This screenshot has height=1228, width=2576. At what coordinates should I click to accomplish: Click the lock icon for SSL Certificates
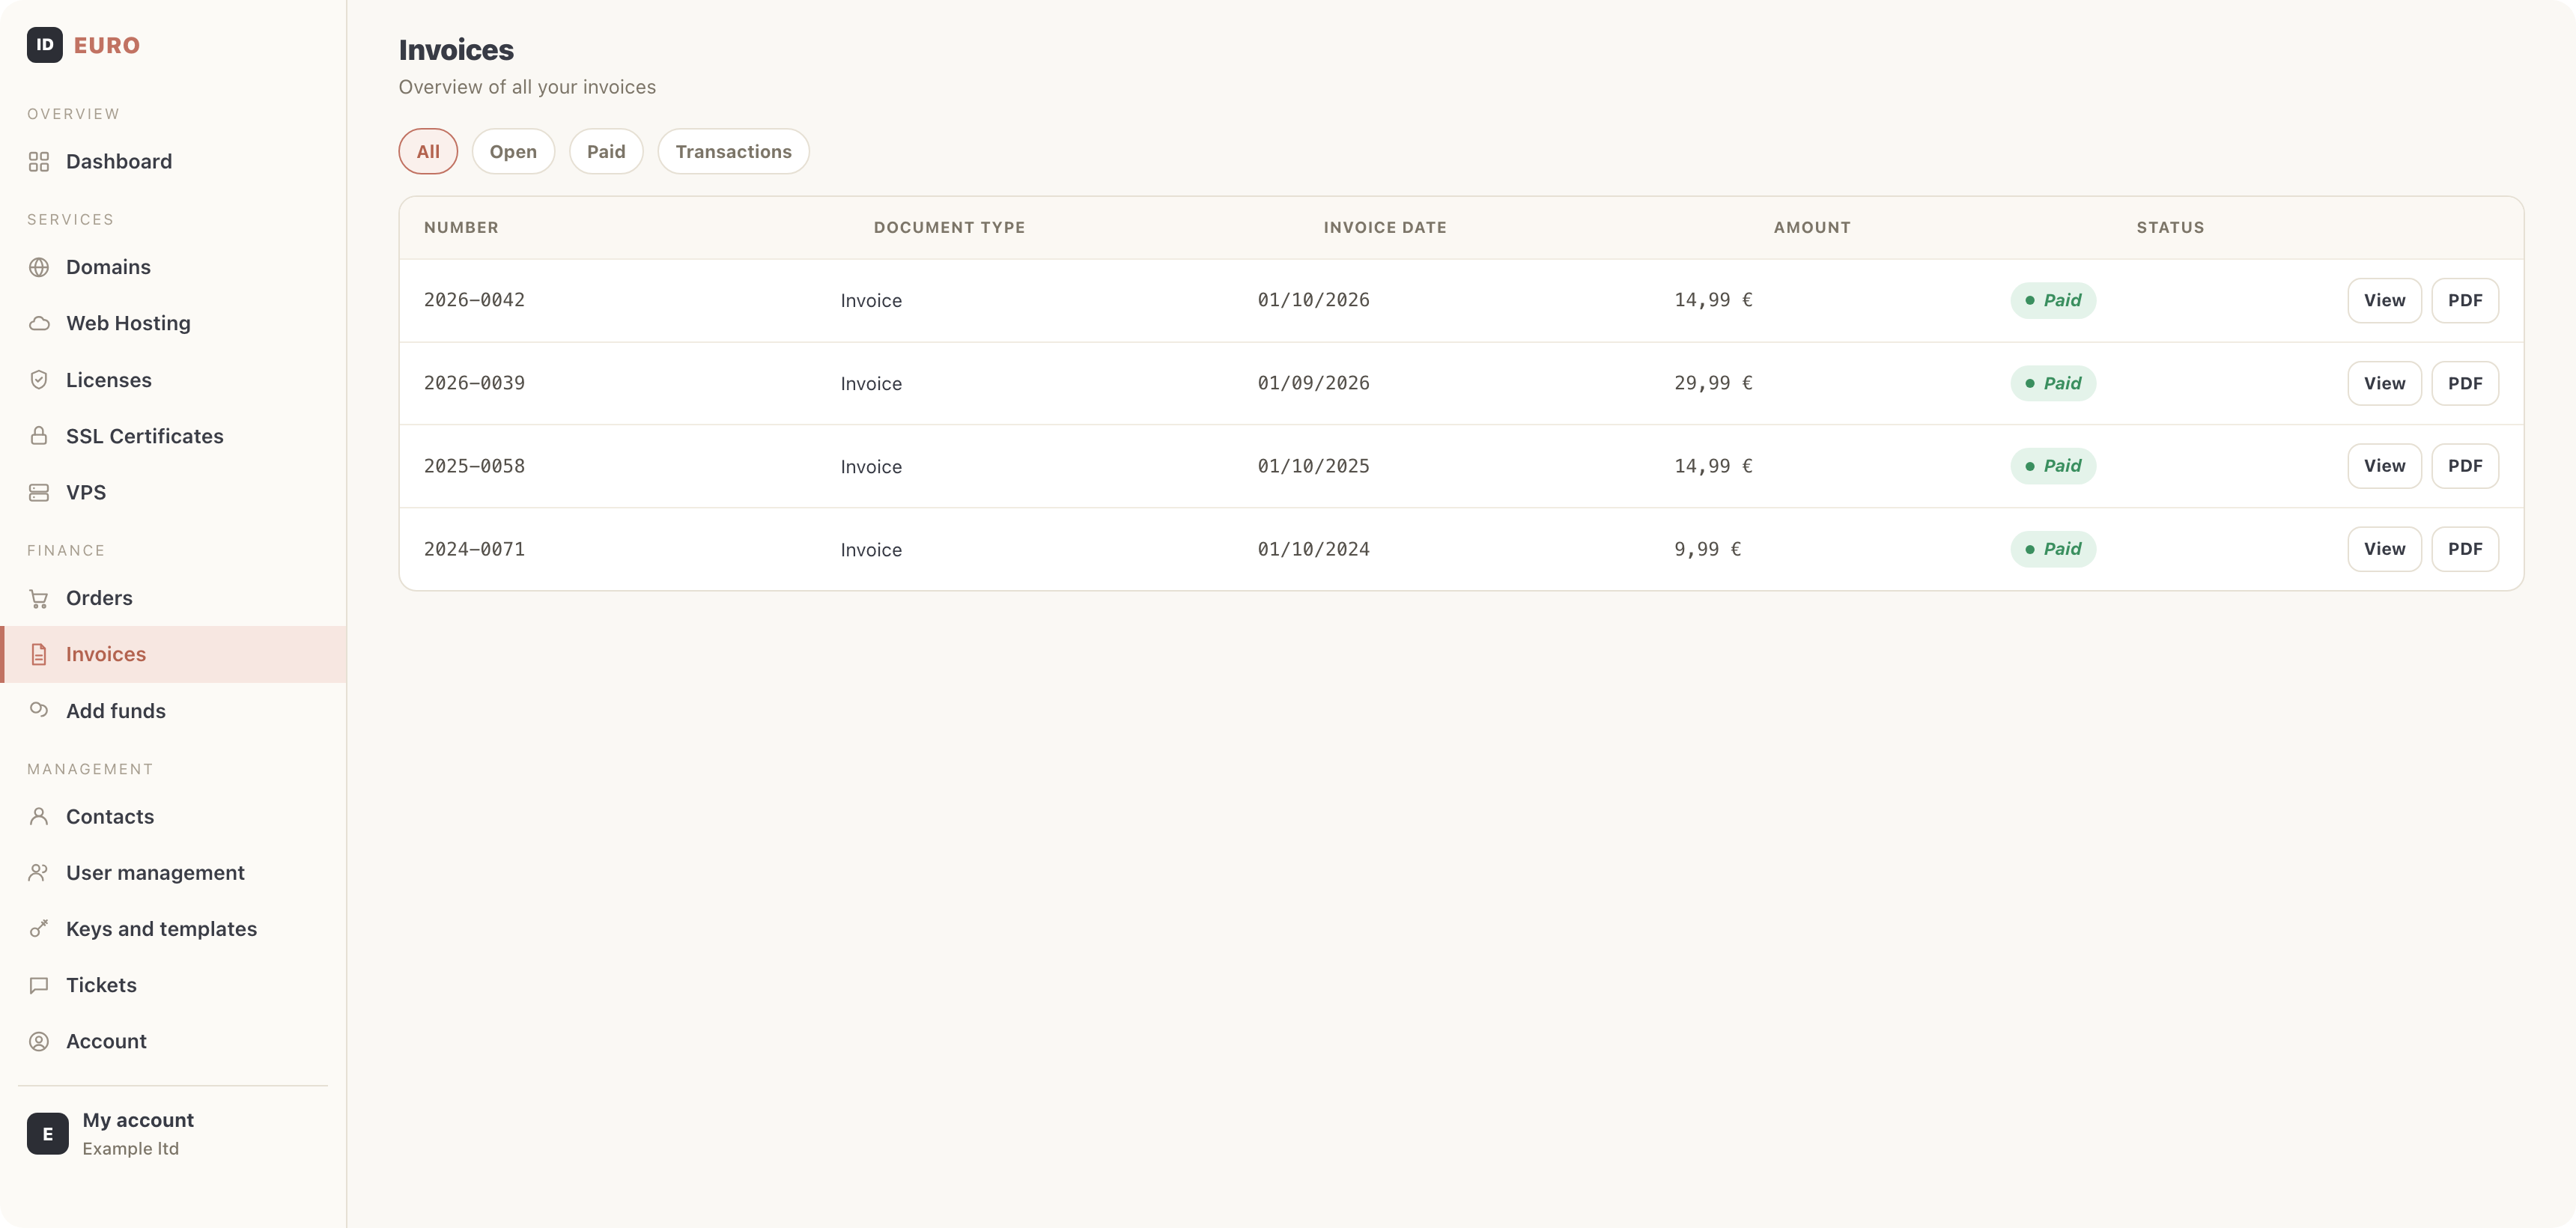(39, 436)
